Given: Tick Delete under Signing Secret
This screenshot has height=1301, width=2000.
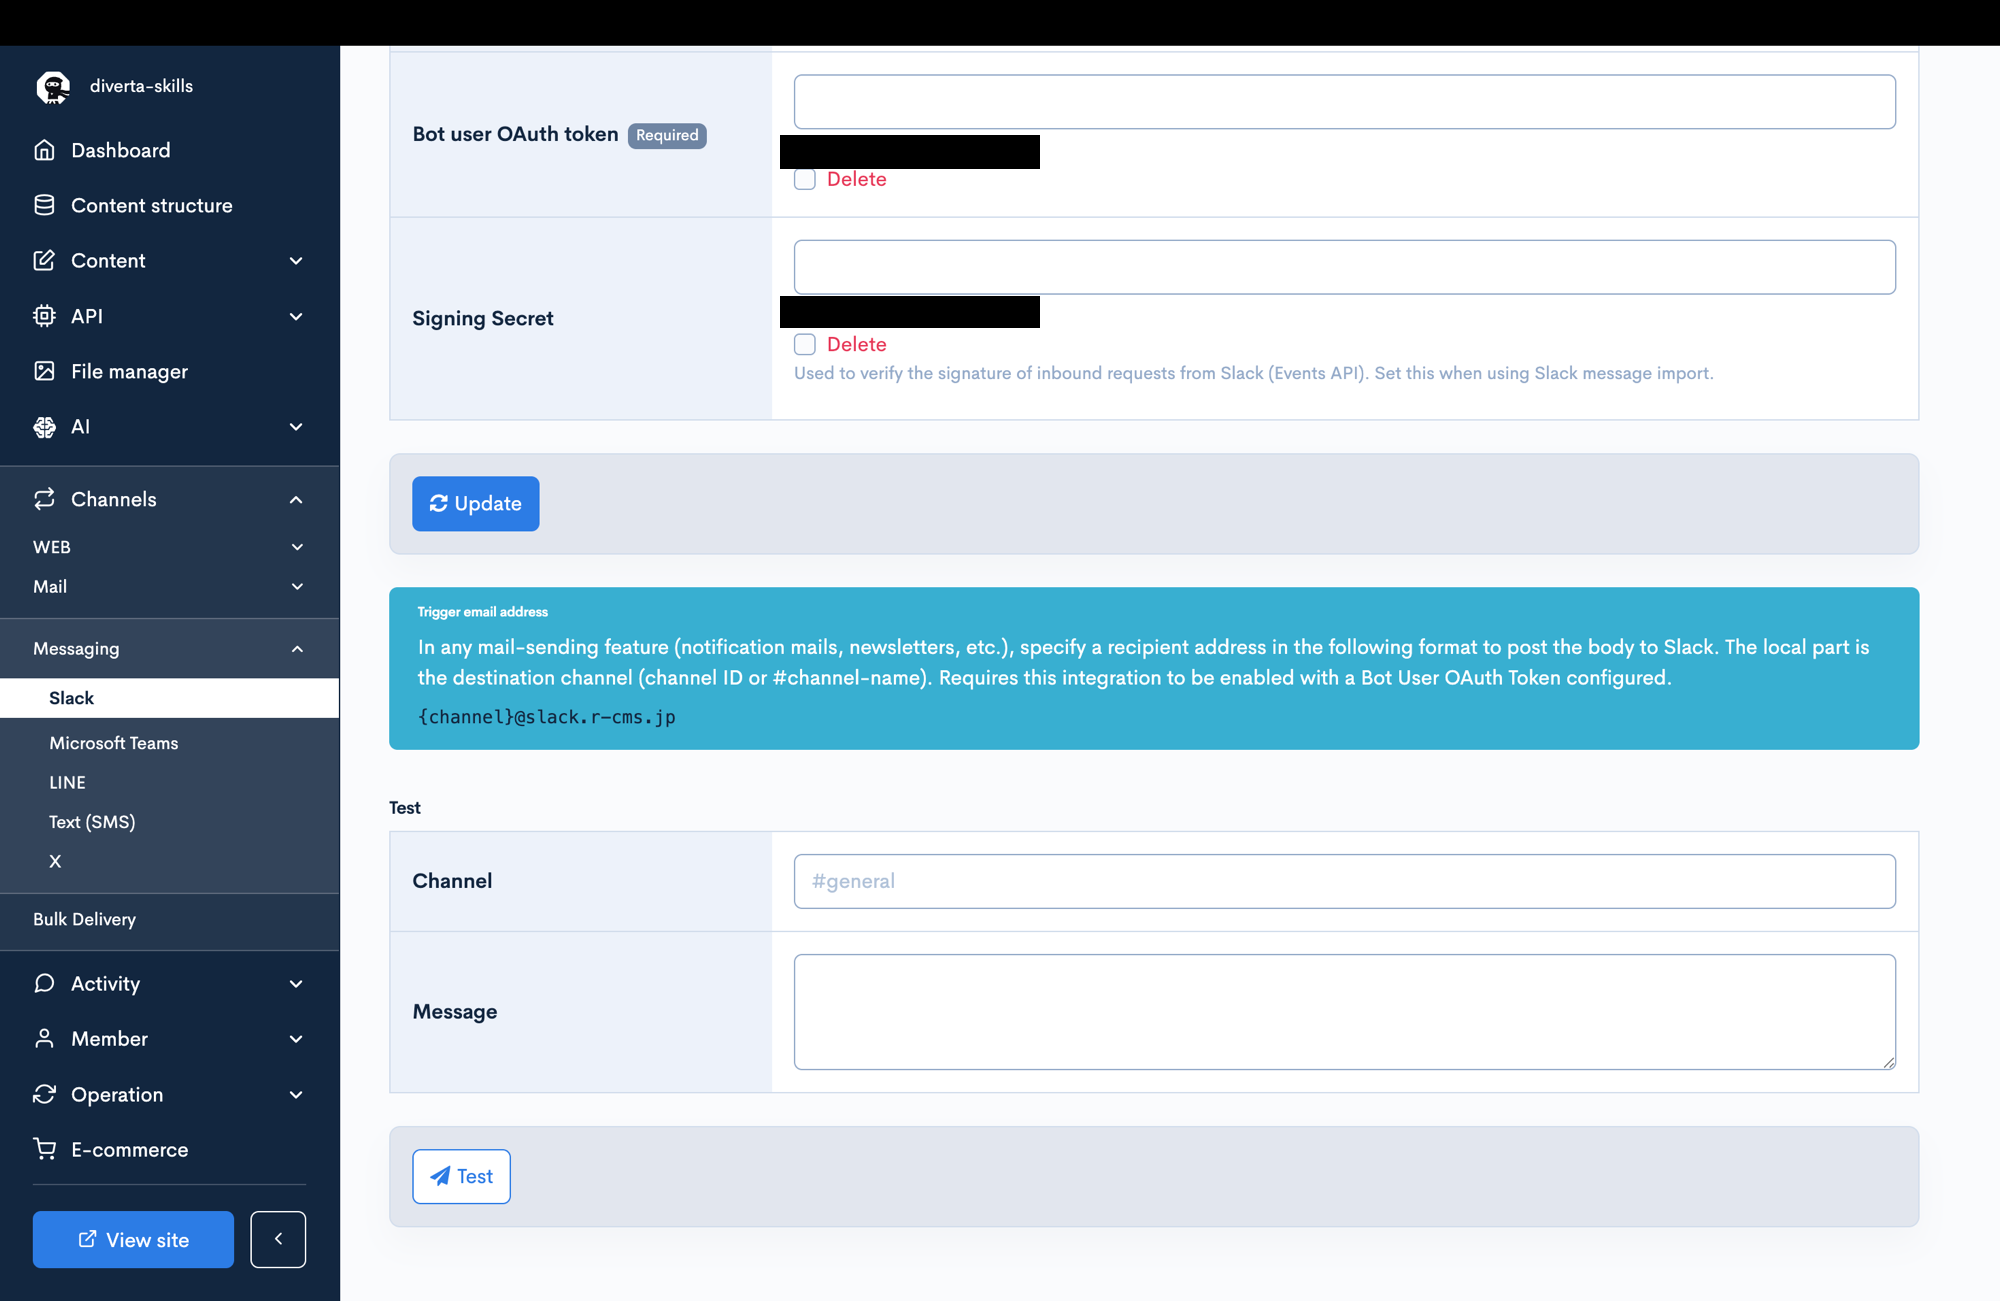Looking at the screenshot, I should pos(805,344).
